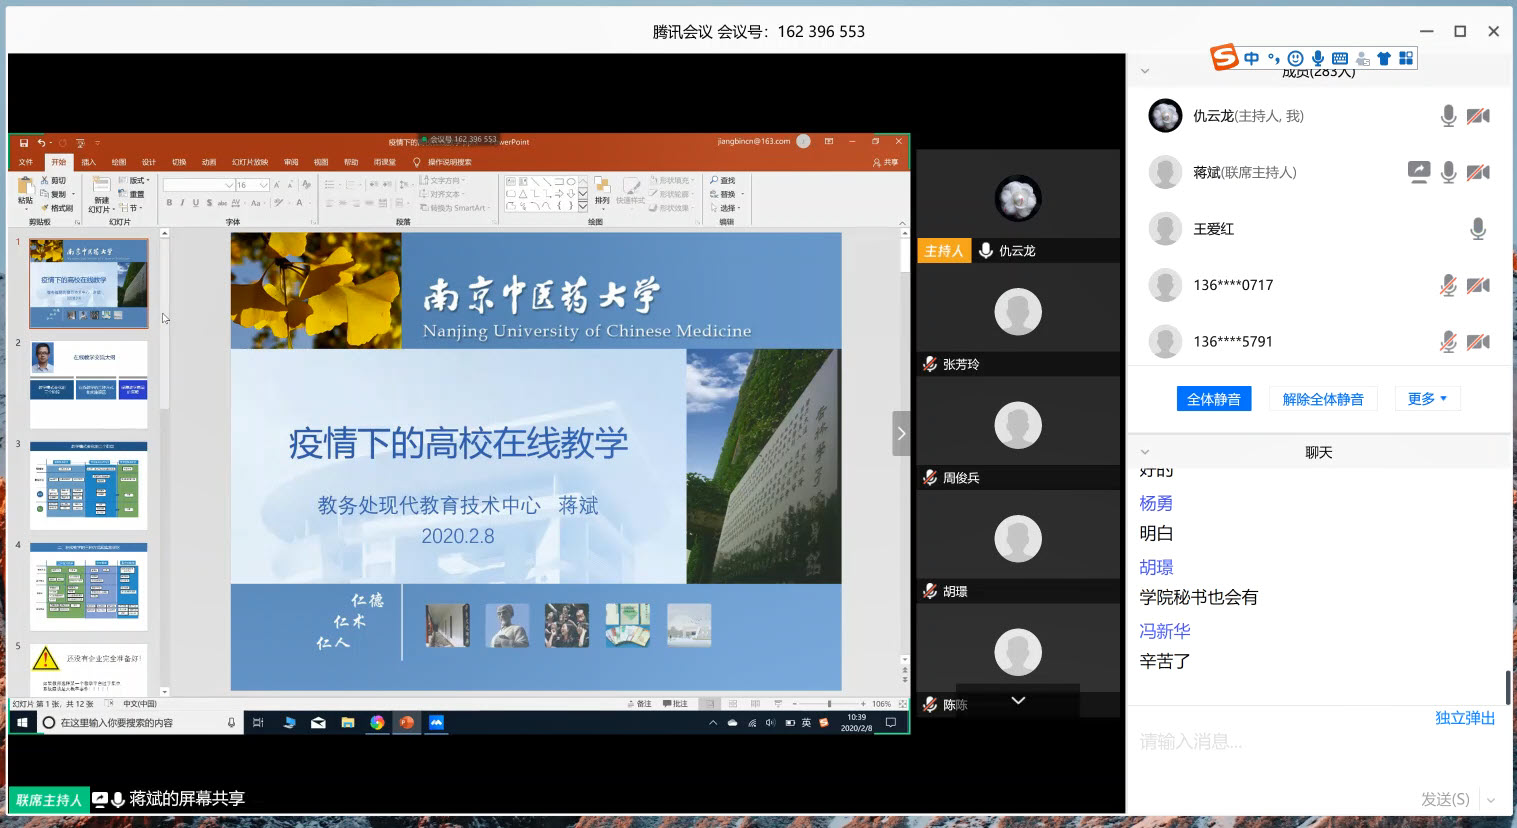
Task: Open Sogou emoji smiley panel
Action: 1296,58
